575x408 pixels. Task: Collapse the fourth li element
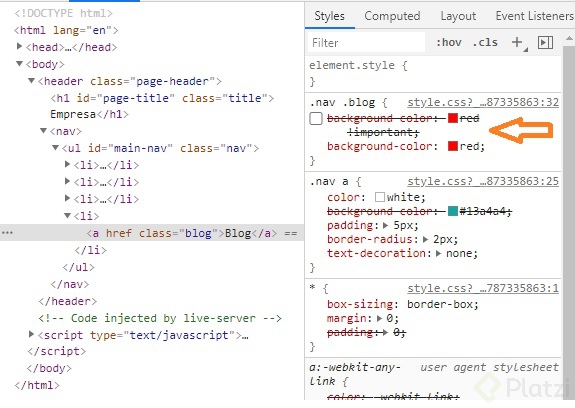[67, 215]
